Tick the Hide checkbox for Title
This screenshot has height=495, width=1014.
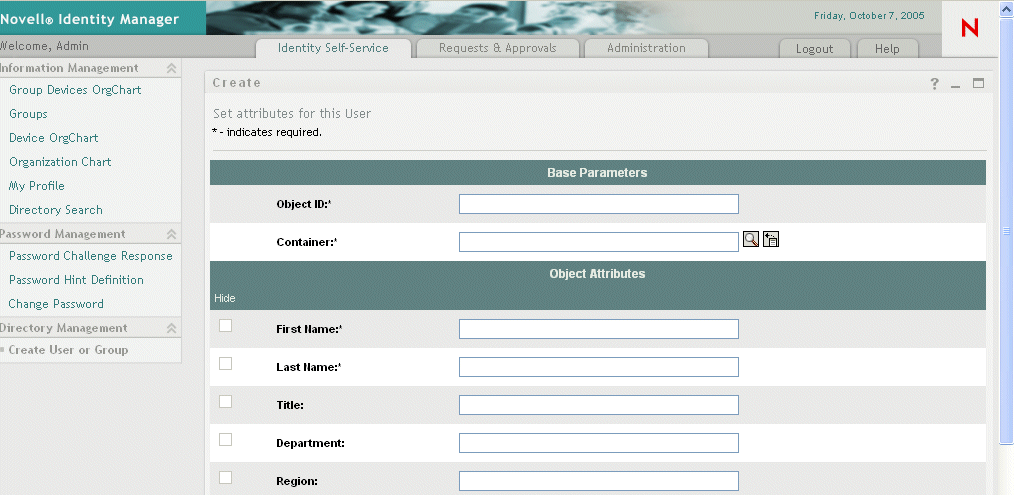click(x=225, y=402)
